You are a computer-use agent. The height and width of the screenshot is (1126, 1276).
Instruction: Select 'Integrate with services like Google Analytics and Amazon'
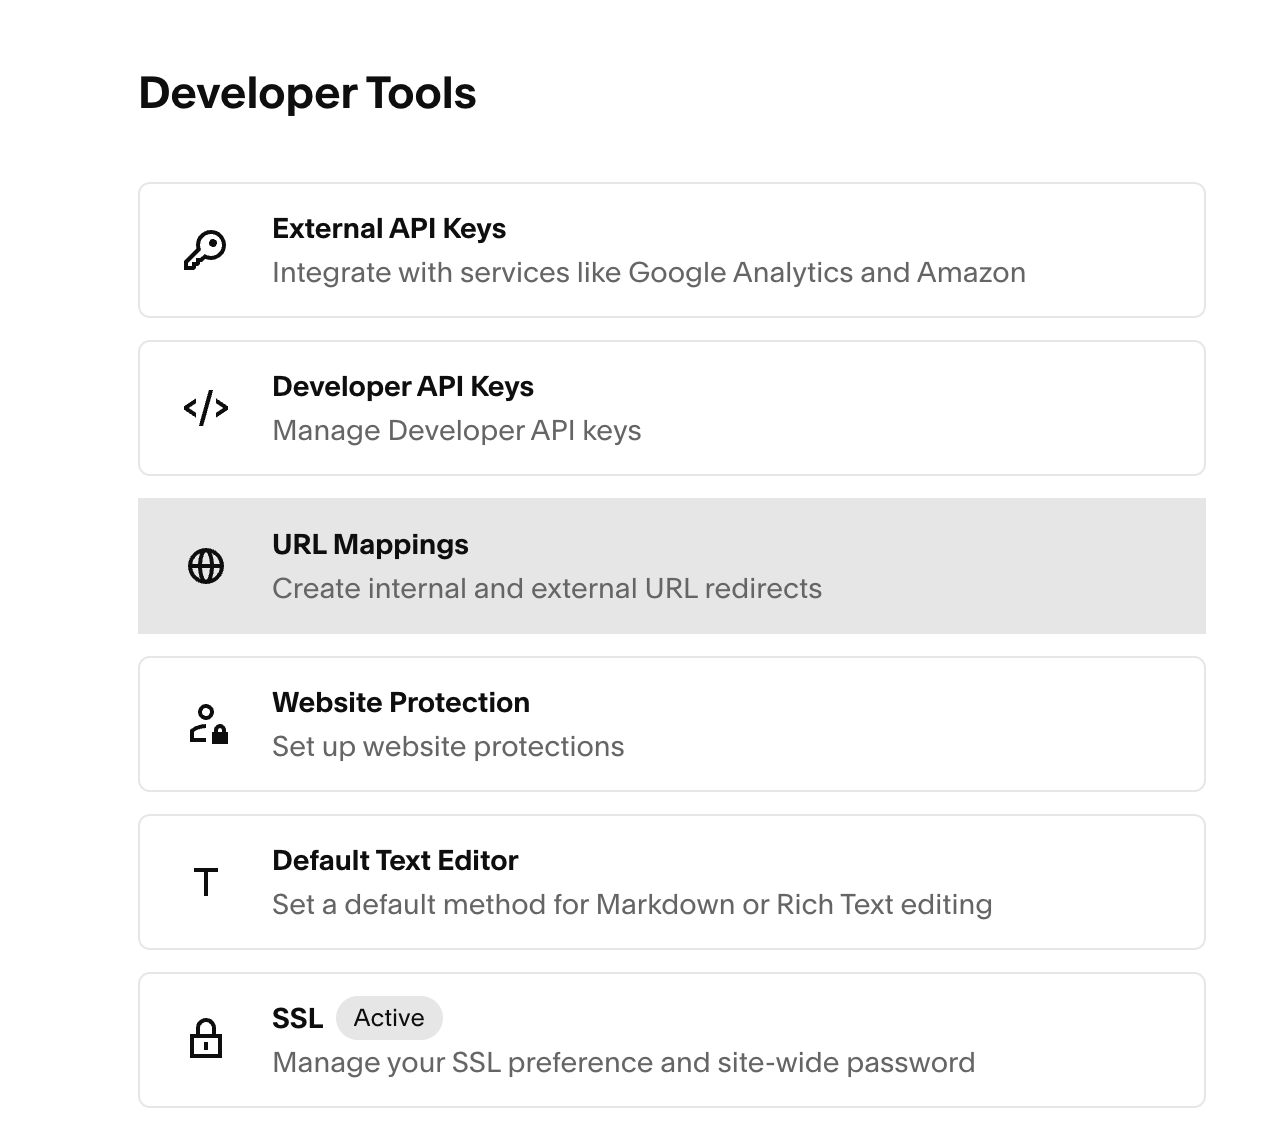pyautogui.click(x=649, y=273)
